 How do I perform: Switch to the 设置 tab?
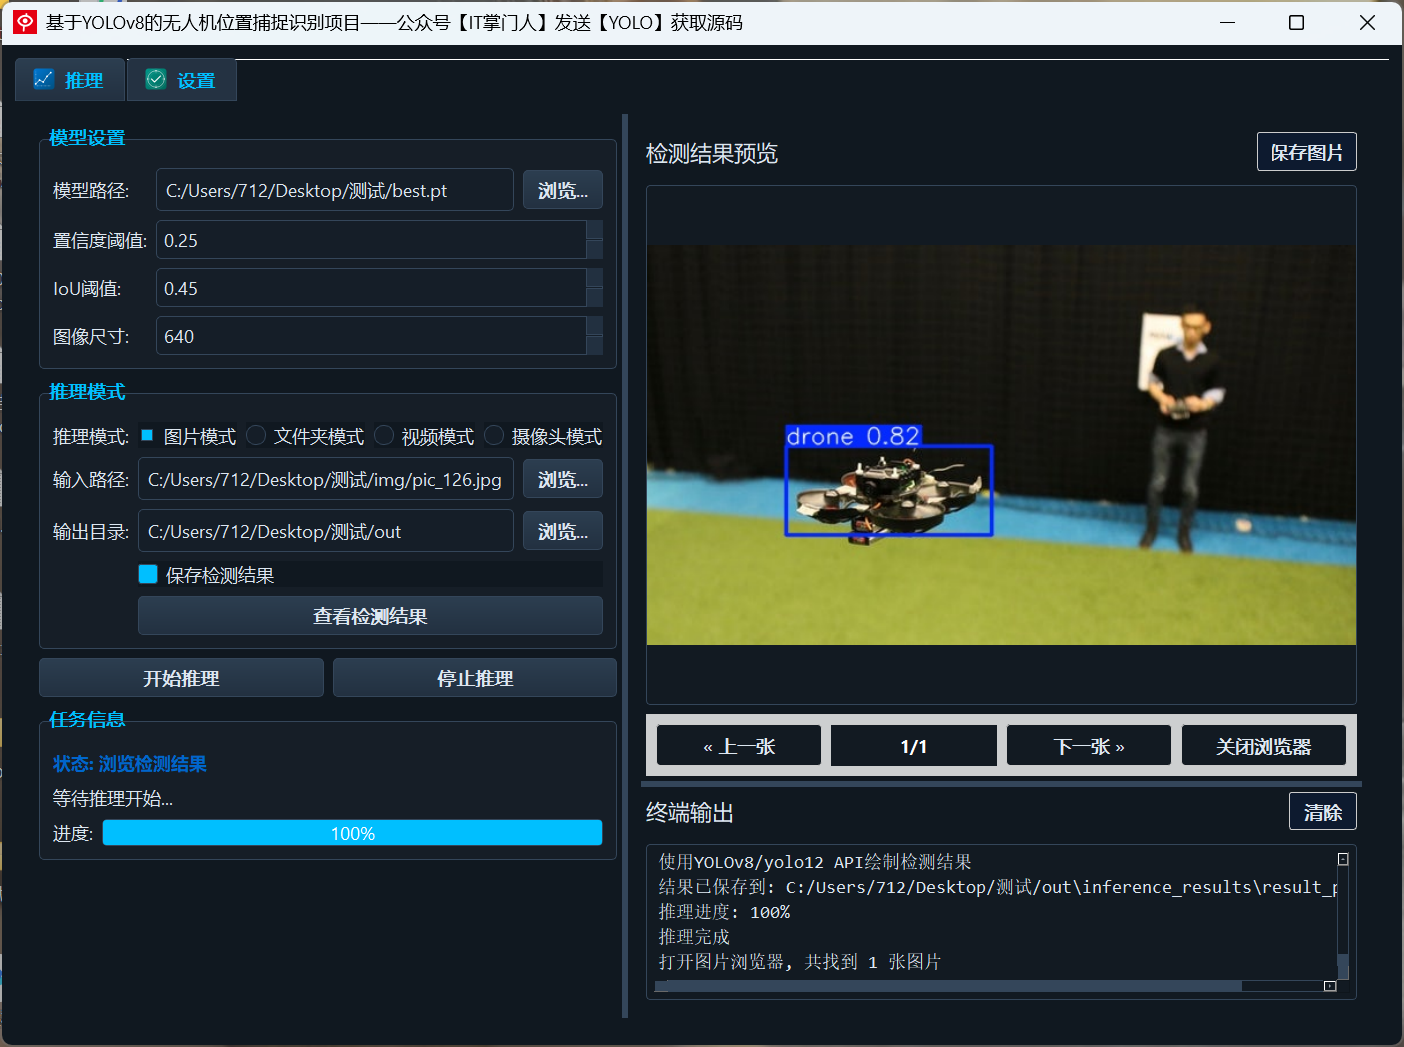click(182, 80)
